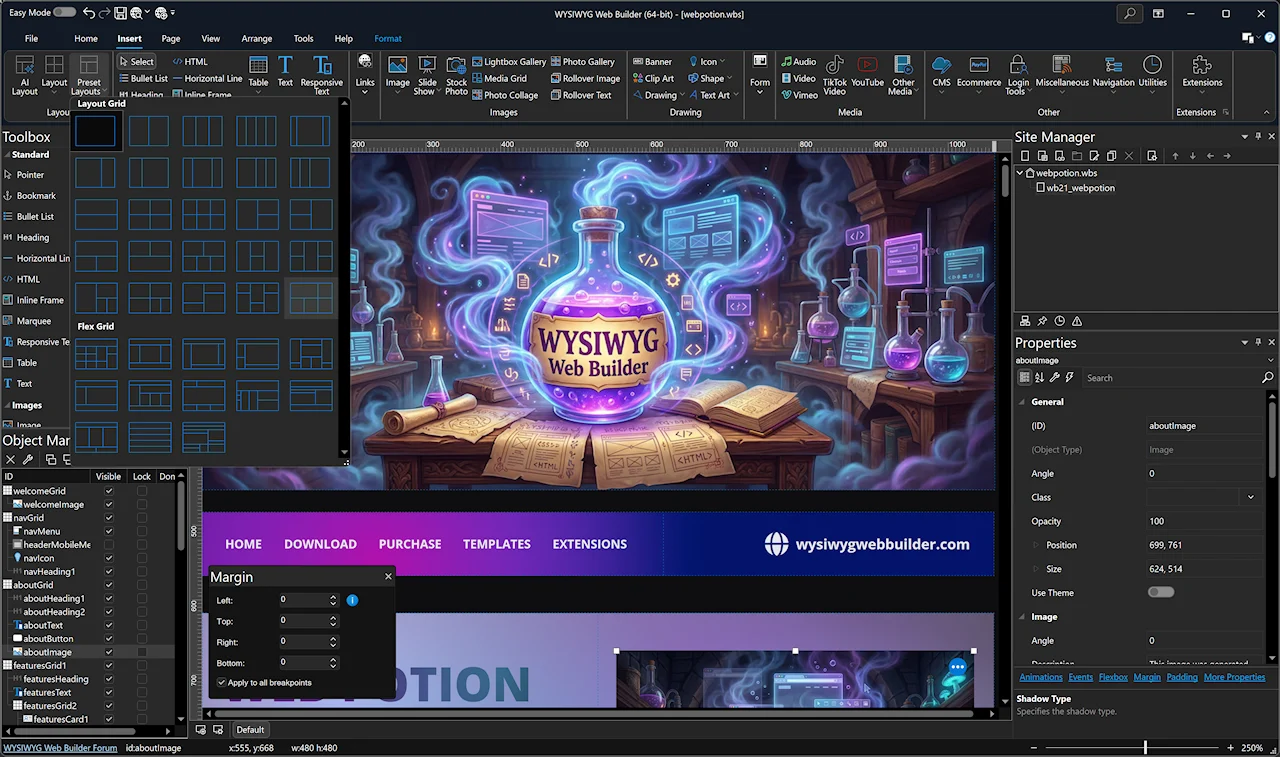Open the Class dropdown in Properties
The width and height of the screenshot is (1280, 757).
pos(1250,497)
